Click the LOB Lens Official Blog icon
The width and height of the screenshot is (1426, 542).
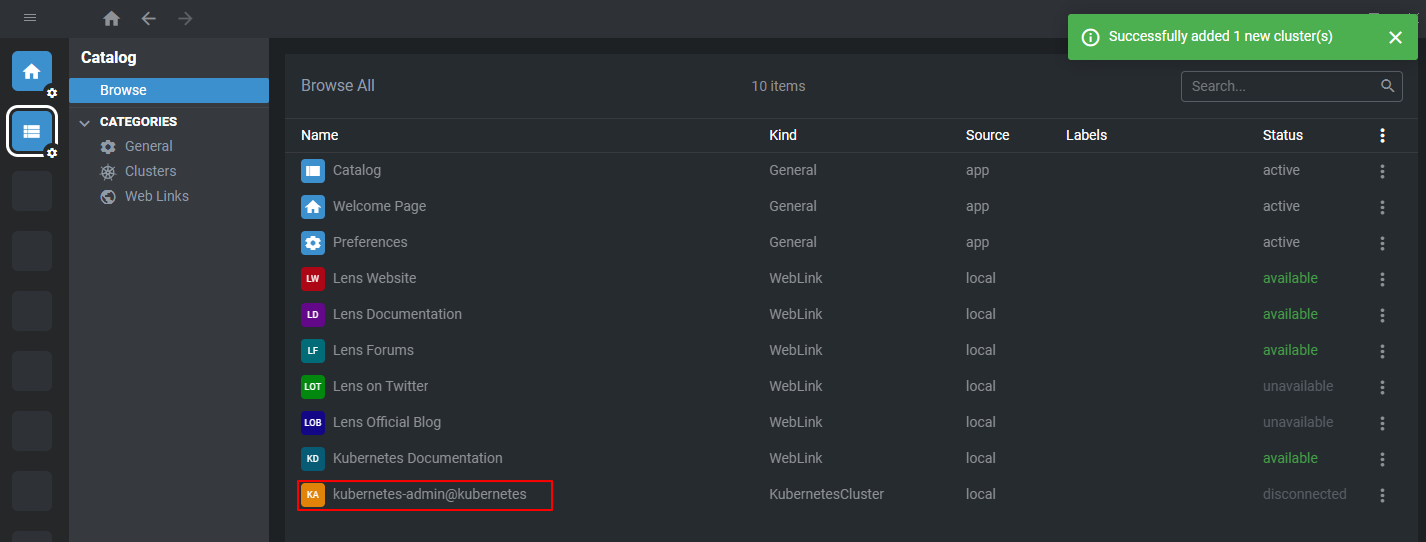(x=313, y=423)
